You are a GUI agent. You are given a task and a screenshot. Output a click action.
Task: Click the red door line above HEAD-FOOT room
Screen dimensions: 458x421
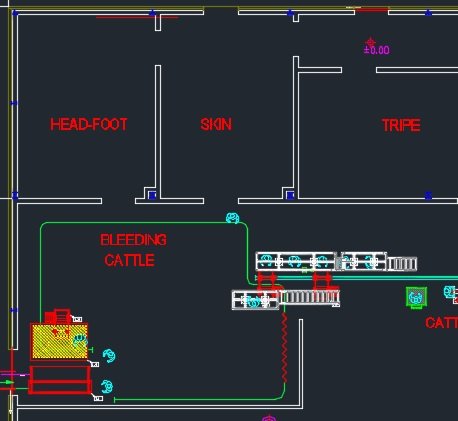pos(137,17)
